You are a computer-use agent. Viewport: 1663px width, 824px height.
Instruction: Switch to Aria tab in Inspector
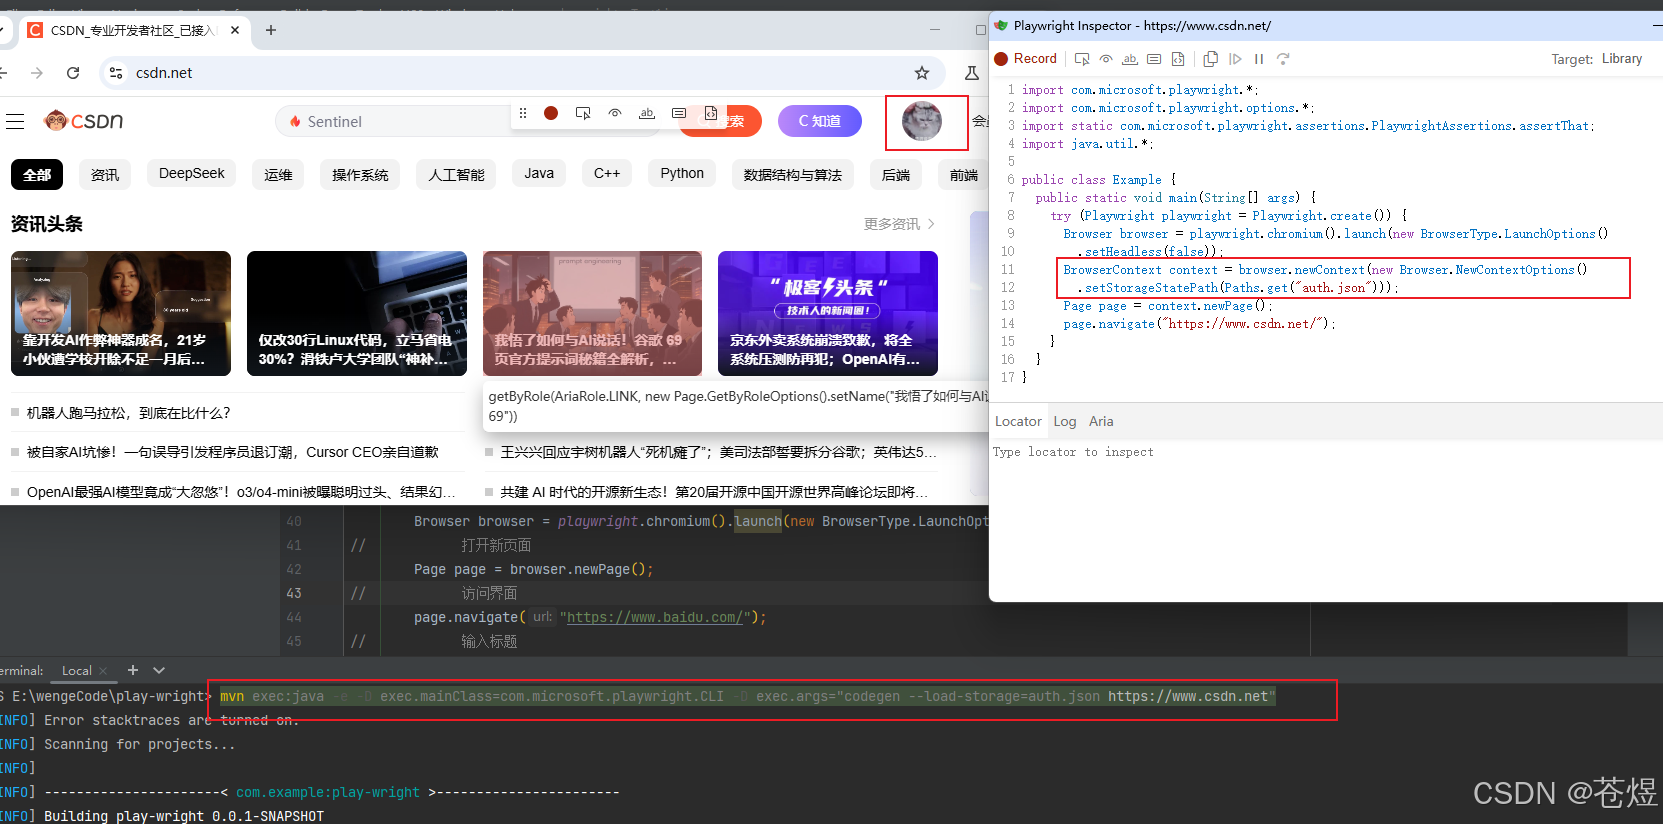[x=1101, y=422]
